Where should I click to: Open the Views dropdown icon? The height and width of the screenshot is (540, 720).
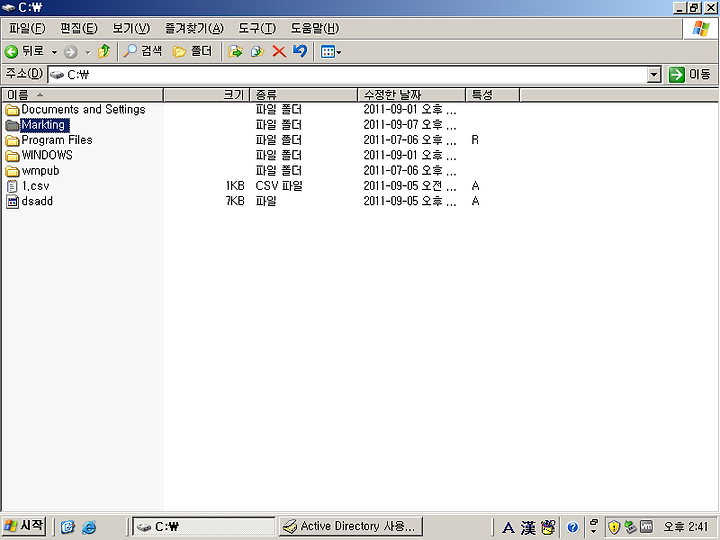[x=331, y=51]
